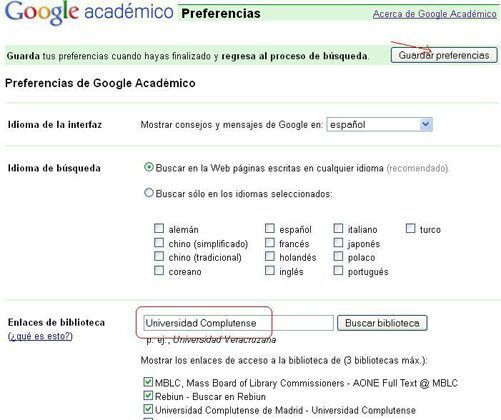Check the alemán language checkbox

coord(159,228)
